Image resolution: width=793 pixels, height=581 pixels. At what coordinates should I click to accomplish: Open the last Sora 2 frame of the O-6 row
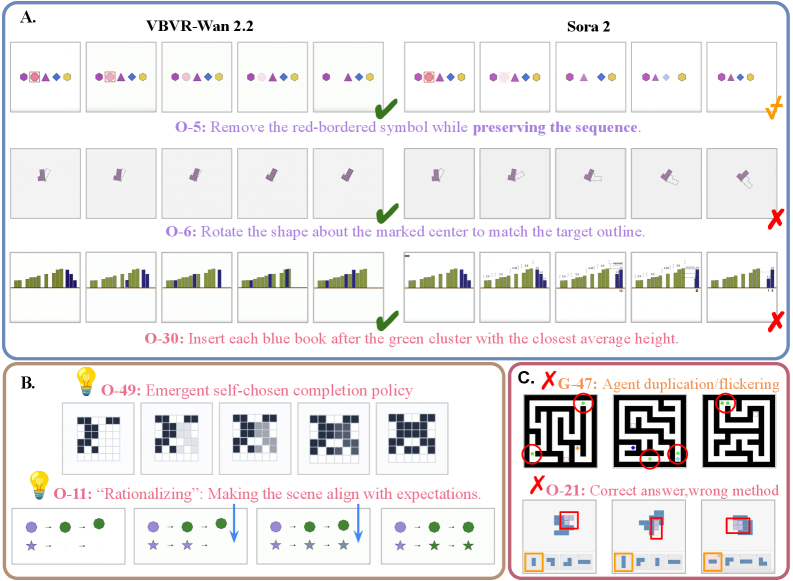[742, 184]
